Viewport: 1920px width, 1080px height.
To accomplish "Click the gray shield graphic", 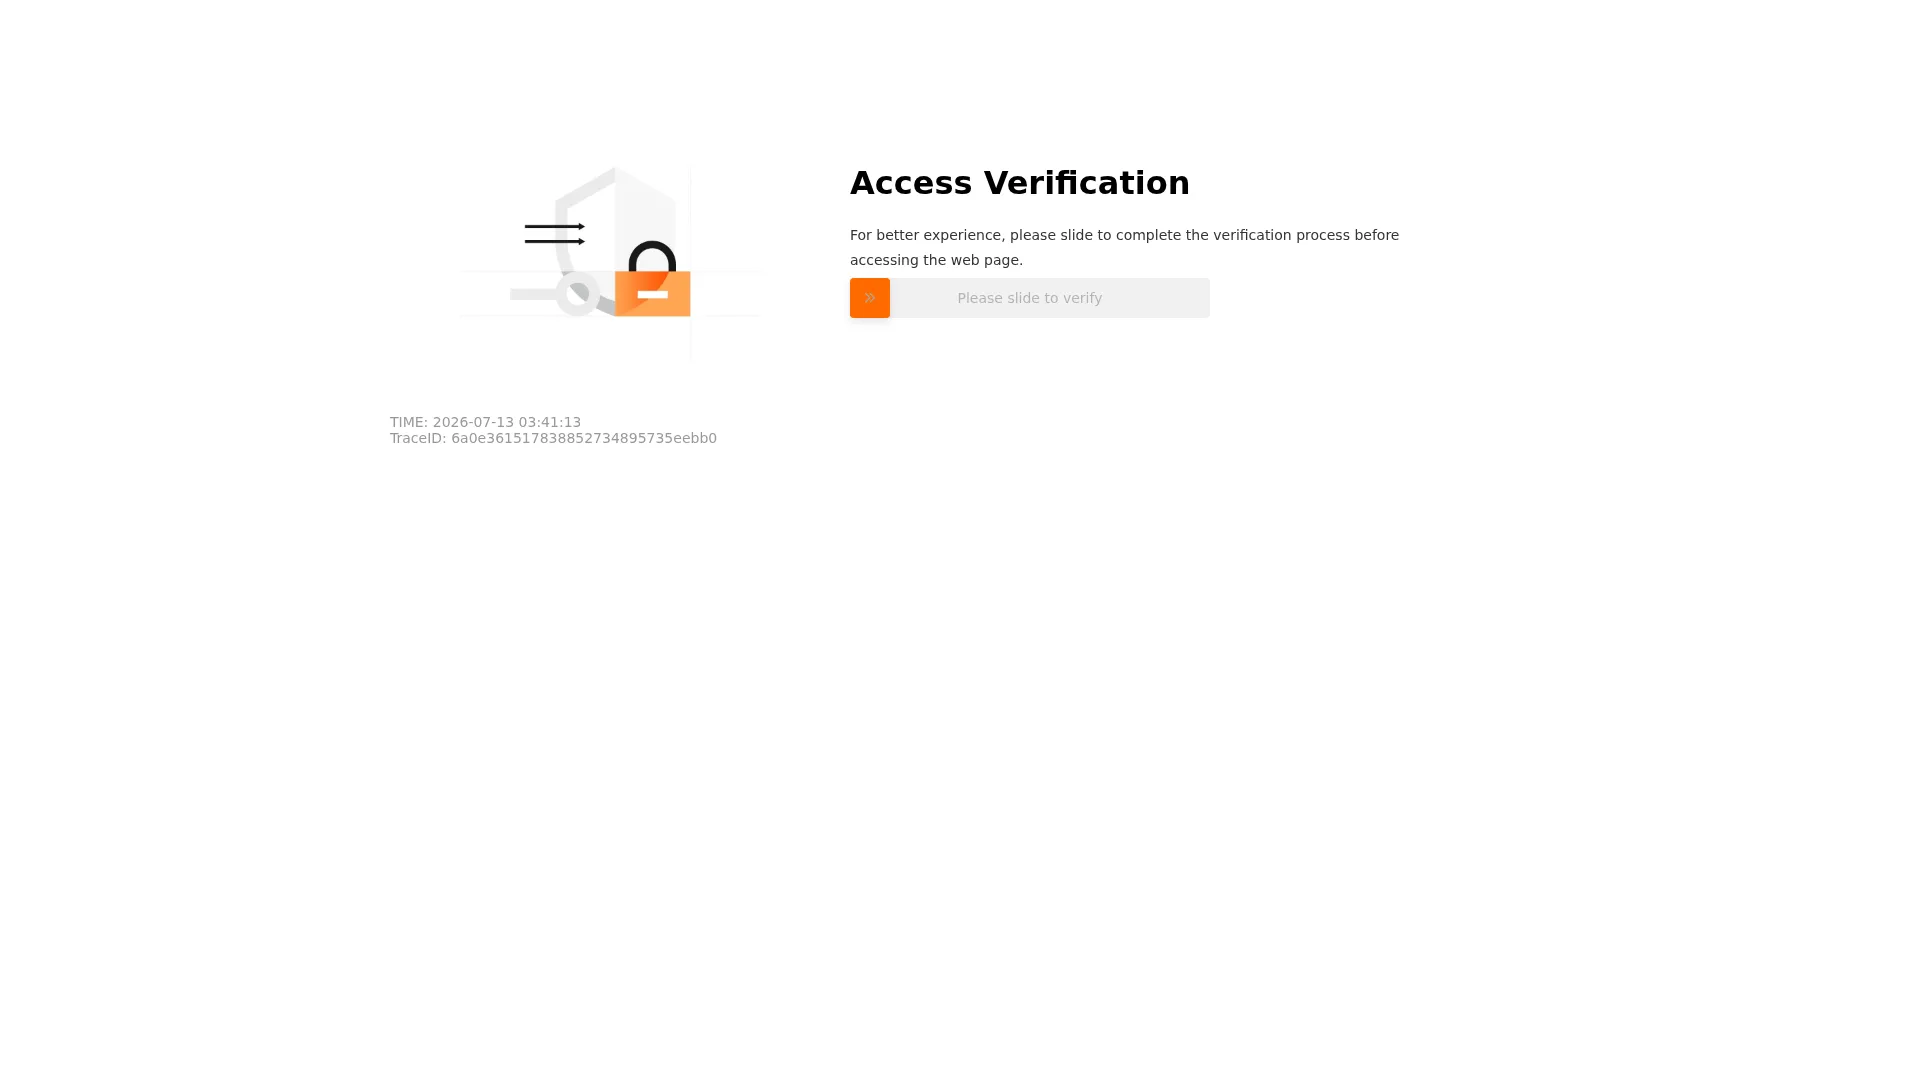I will tap(615, 240).
